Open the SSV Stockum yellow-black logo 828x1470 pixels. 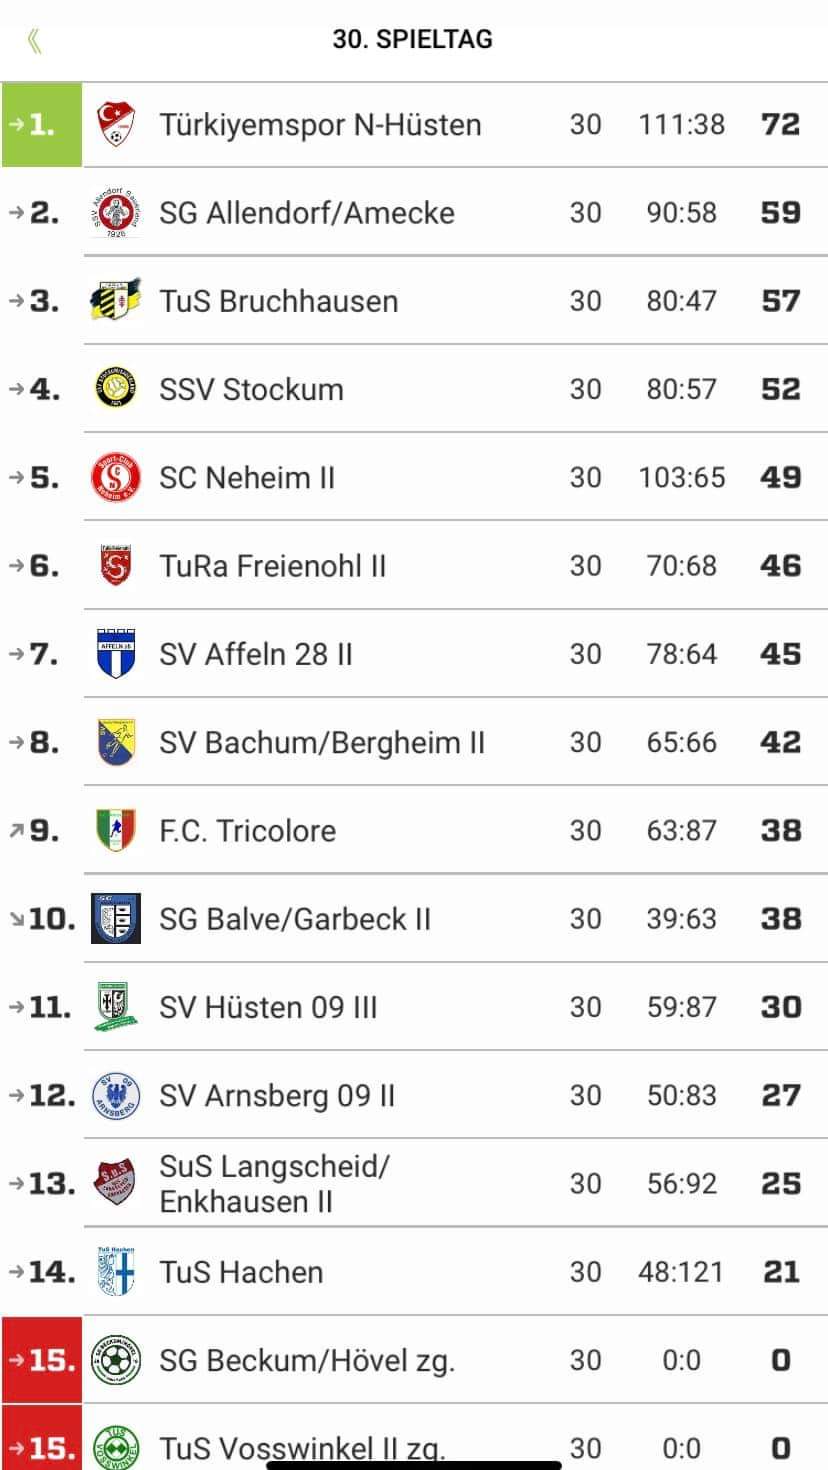pyautogui.click(x=115, y=389)
